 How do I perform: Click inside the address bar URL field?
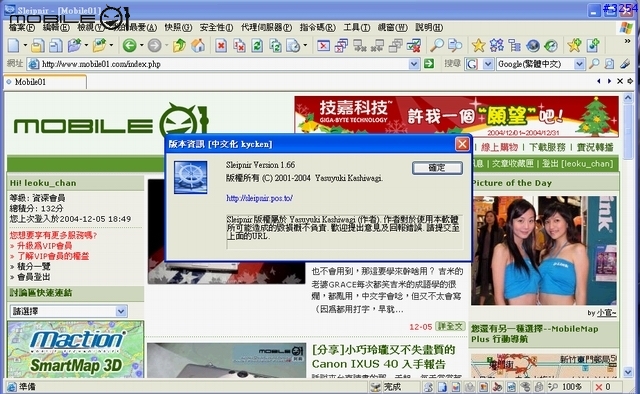click(224, 64)
